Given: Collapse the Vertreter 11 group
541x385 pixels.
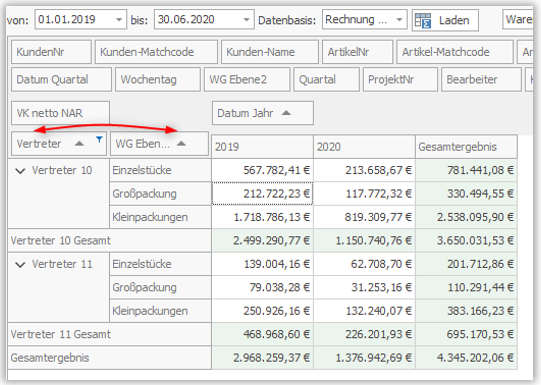Looking at the screenshot, I should coord(21,265).
